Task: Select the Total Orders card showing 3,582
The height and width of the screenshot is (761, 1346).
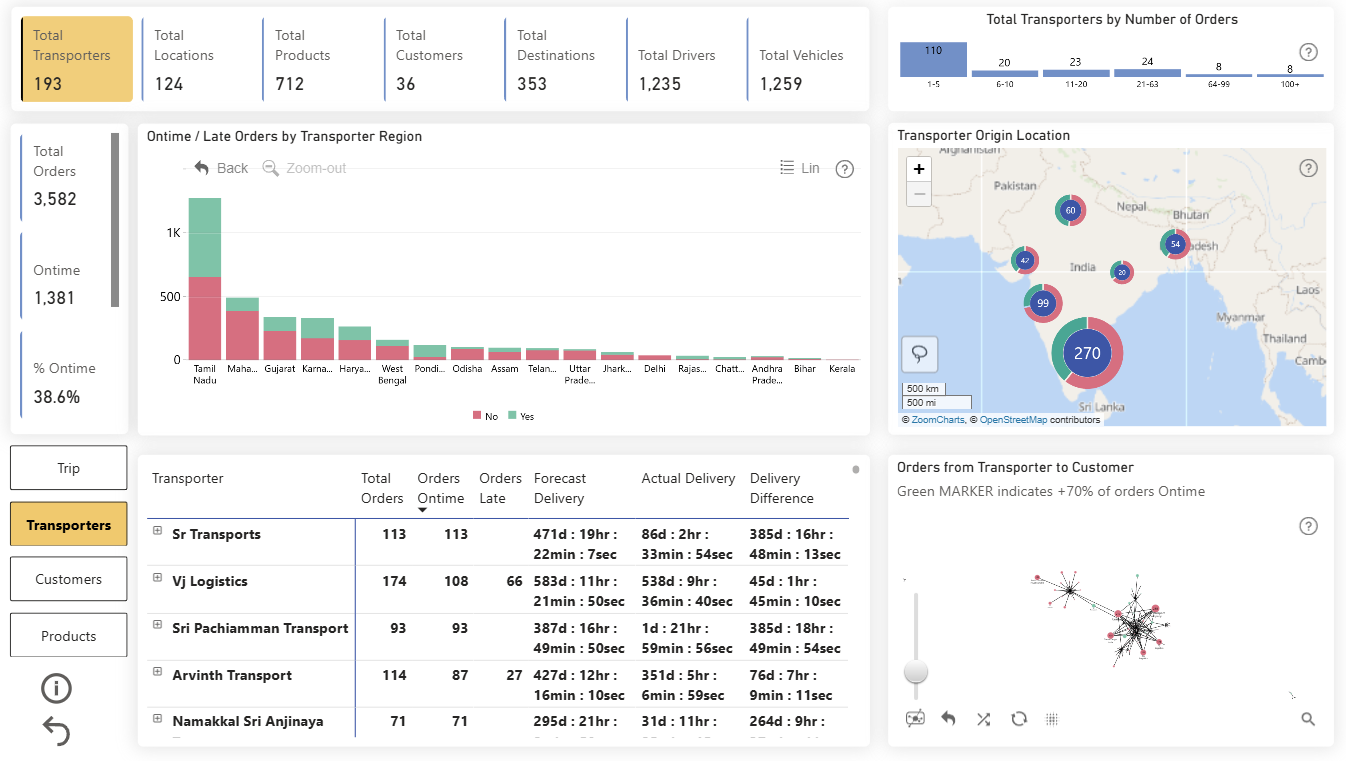Action: tap(65, 176)
